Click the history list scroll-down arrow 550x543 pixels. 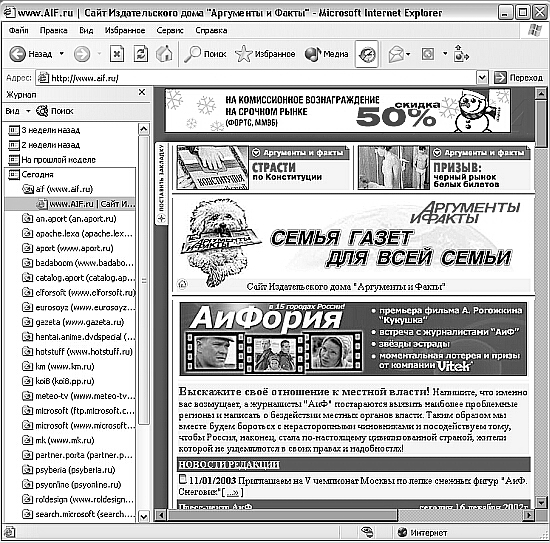point(144,516)
